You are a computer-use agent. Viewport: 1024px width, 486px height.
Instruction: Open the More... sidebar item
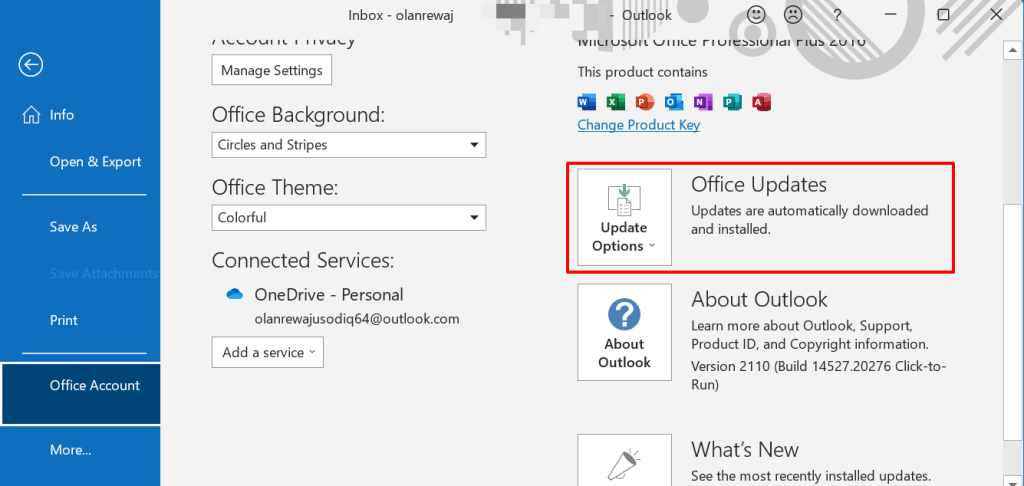click(71, 450)
